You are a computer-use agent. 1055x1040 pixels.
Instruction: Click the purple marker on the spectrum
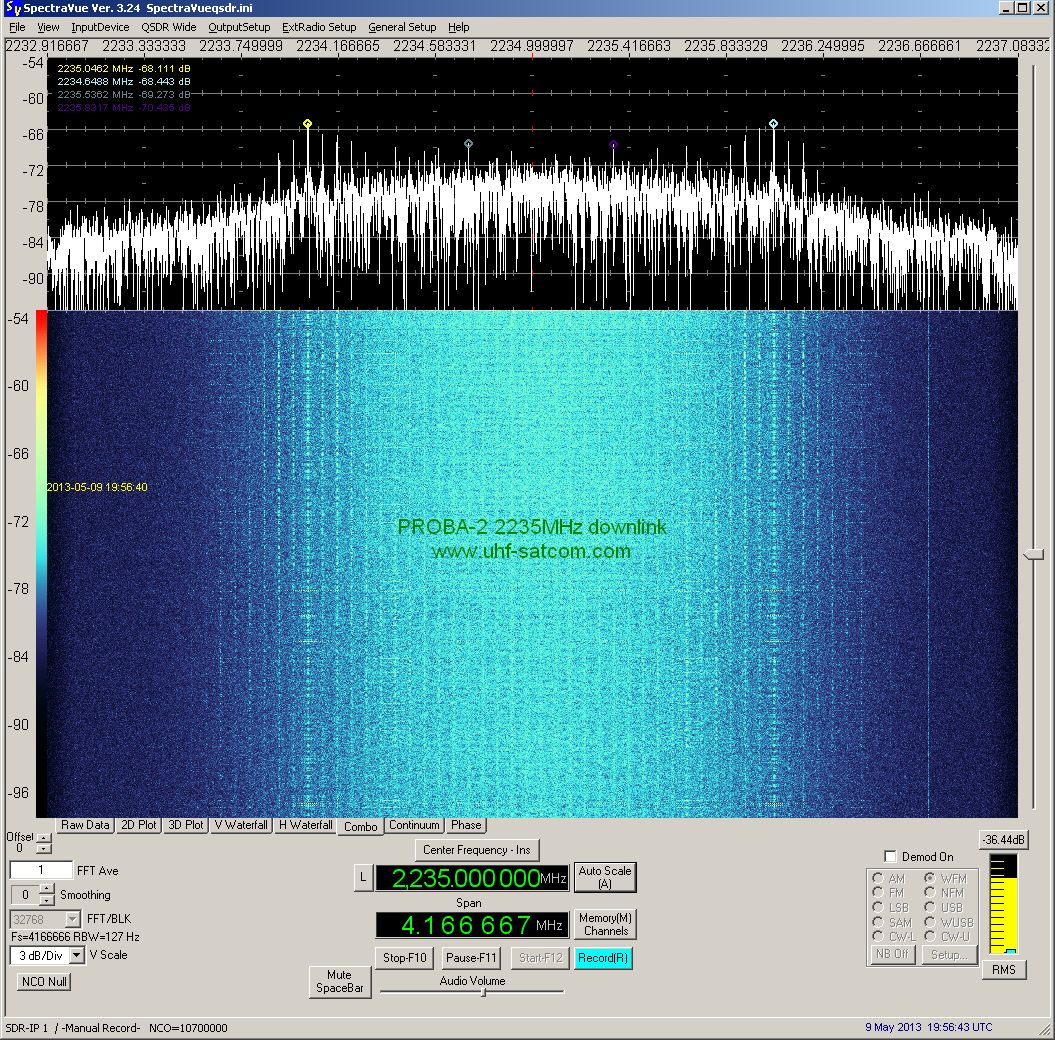pyautogui.click(x=613, y=145)
